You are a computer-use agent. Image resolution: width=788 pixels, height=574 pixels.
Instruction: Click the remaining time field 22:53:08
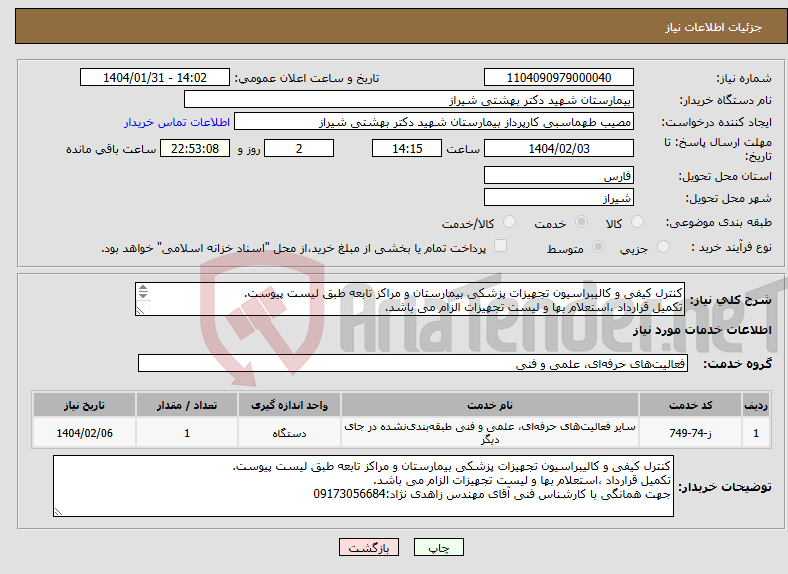[195, 148]
